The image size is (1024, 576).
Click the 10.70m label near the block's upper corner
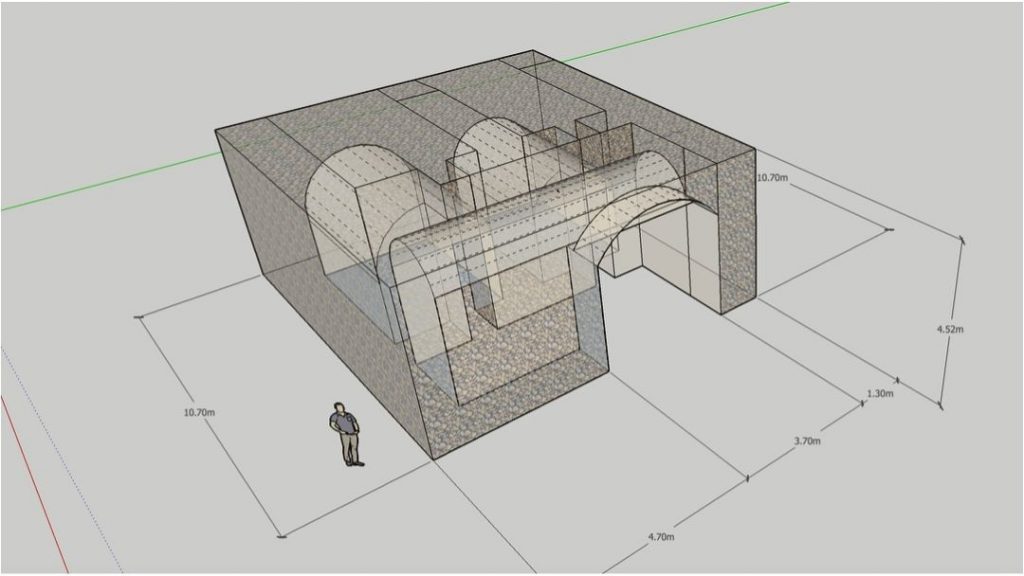[772, 177]
